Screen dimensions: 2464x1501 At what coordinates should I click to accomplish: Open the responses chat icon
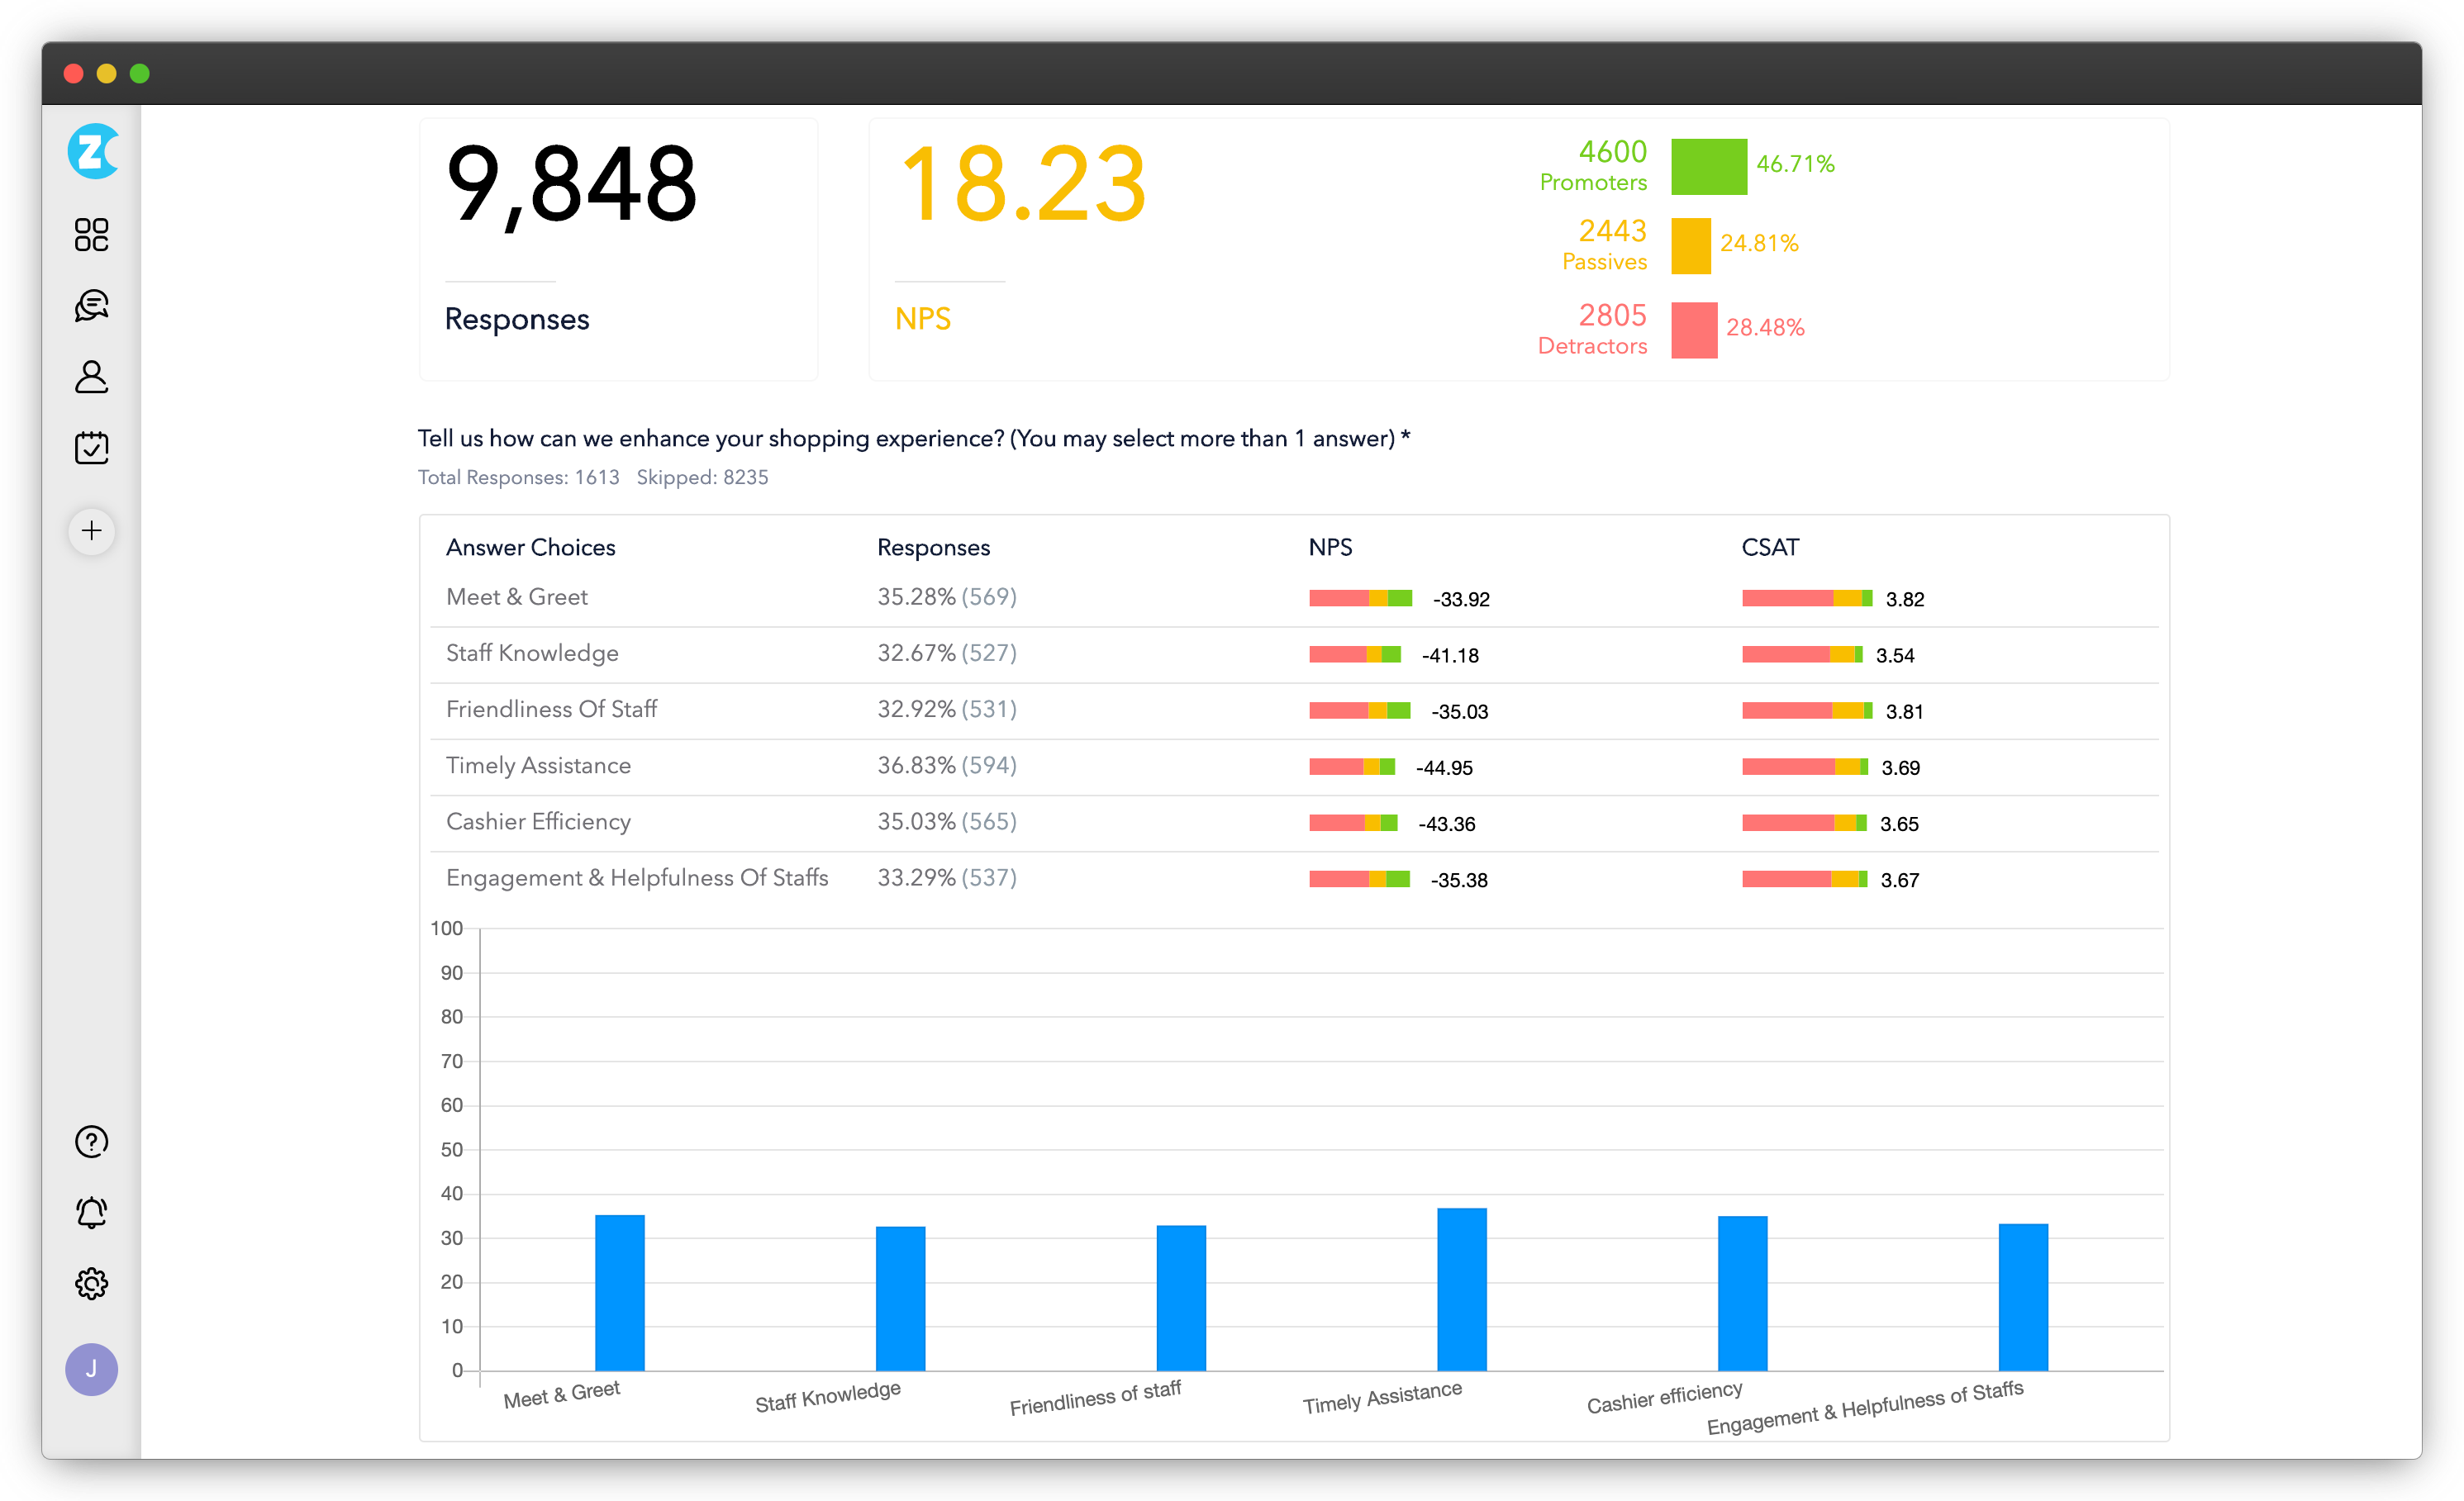click(x=91, y=305)
